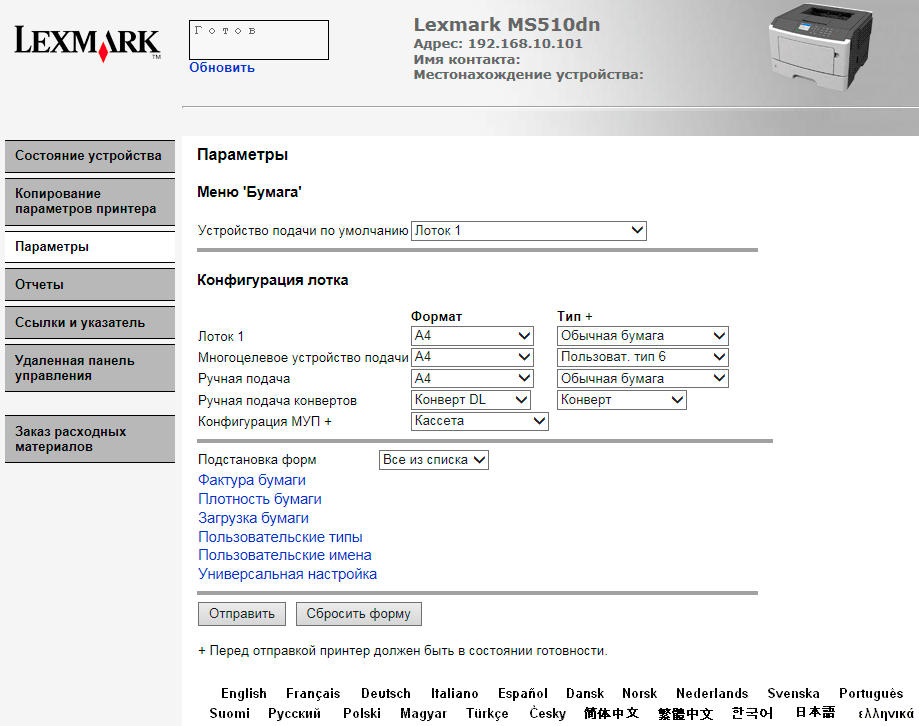The width and height of the screenshot is (919, 726).
Task: Open 'Состояние устройства' sidebar menu
Action: point(90,156)
